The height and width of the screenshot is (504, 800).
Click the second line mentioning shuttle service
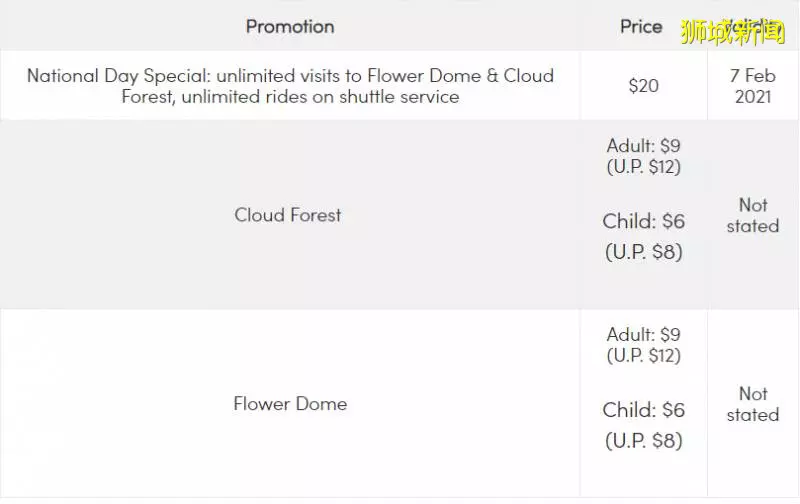[x=290, y=96]
